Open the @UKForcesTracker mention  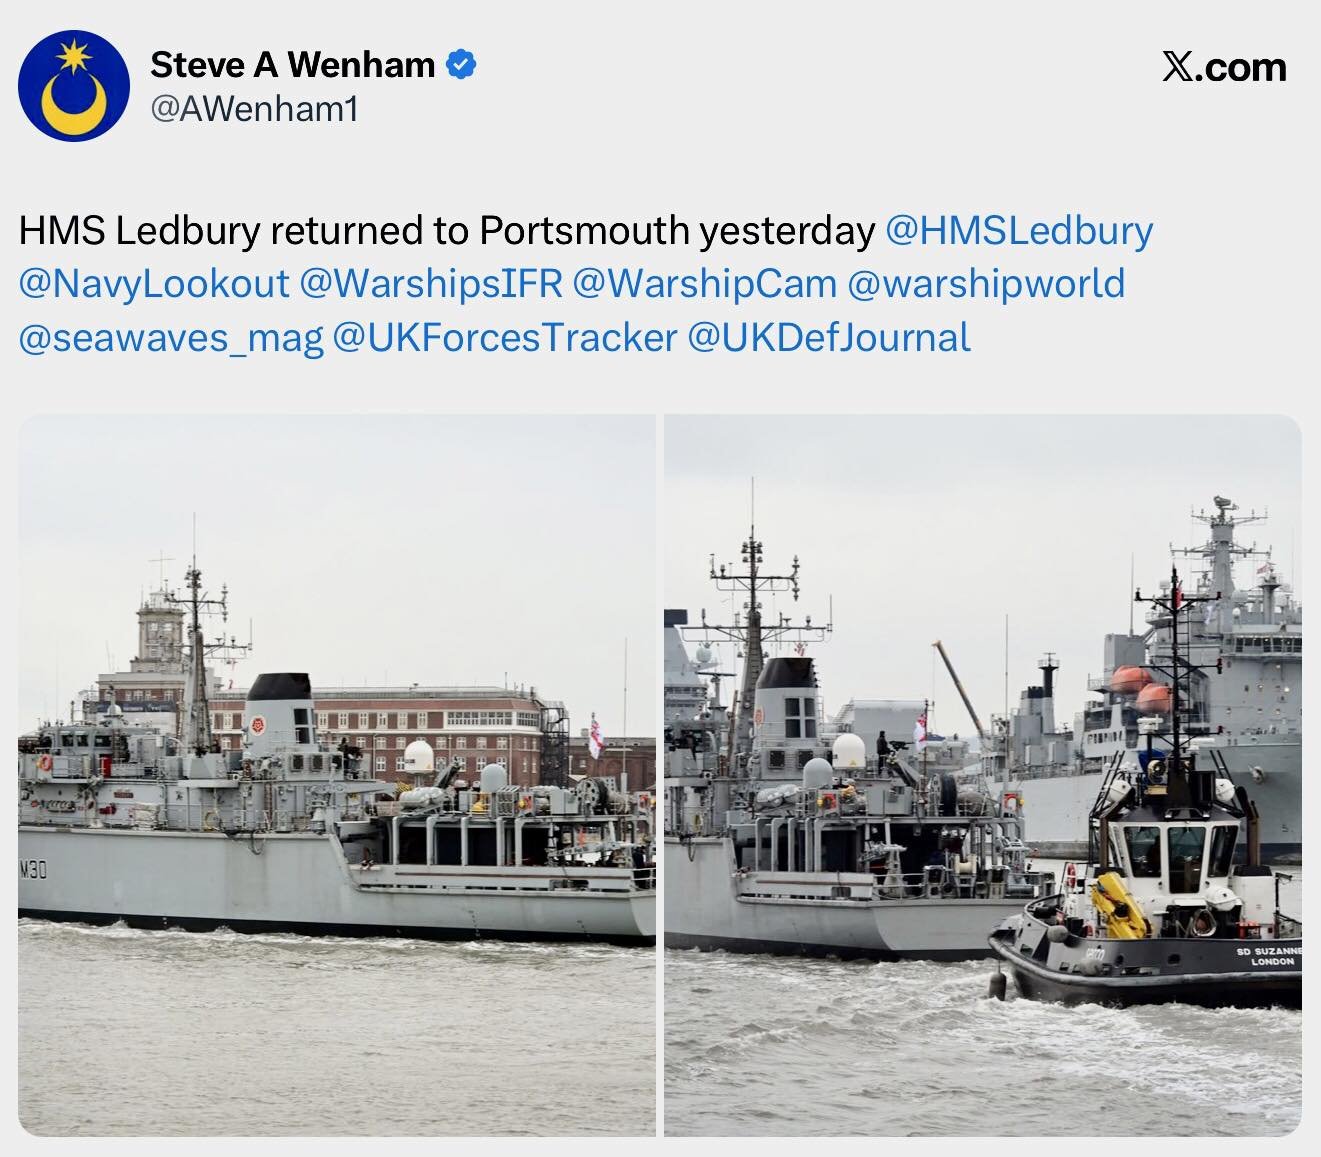click(x=505, y=338)
